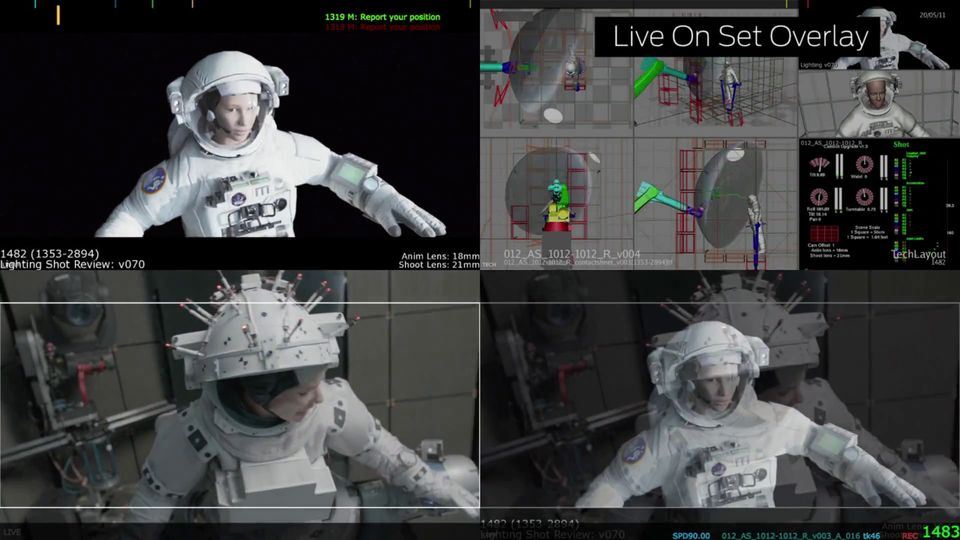Click the green 1483 frame counter
960x540 pixels.
pyautogui.click(x=940, y=532)
